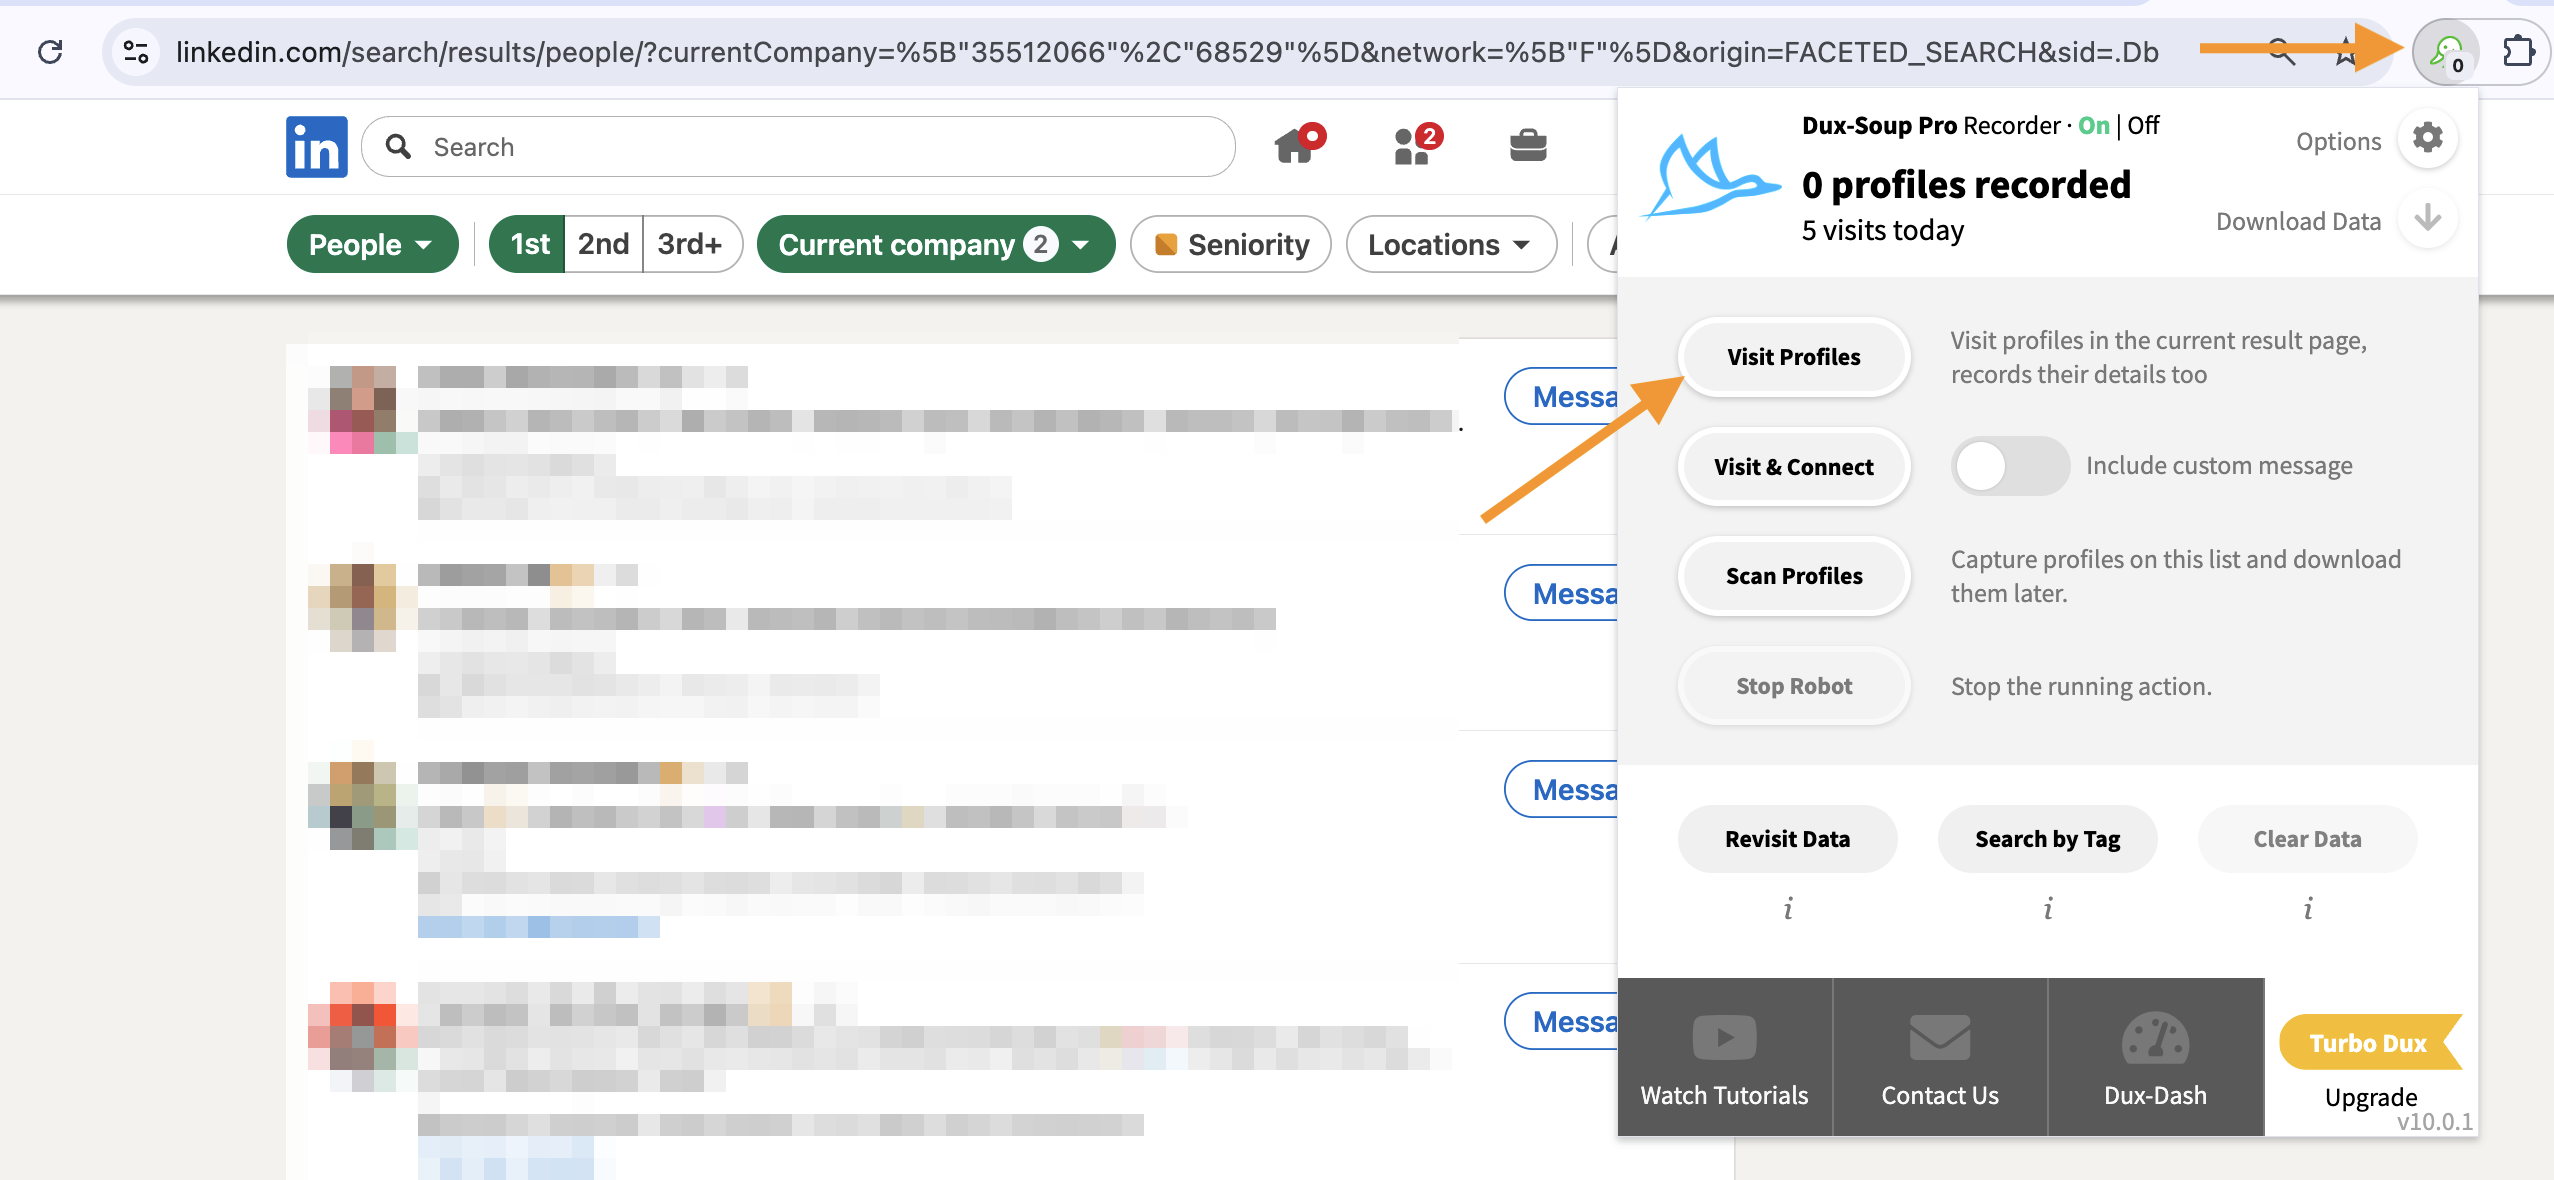Click the Visit Profiles button

(x=1793, y=357)
